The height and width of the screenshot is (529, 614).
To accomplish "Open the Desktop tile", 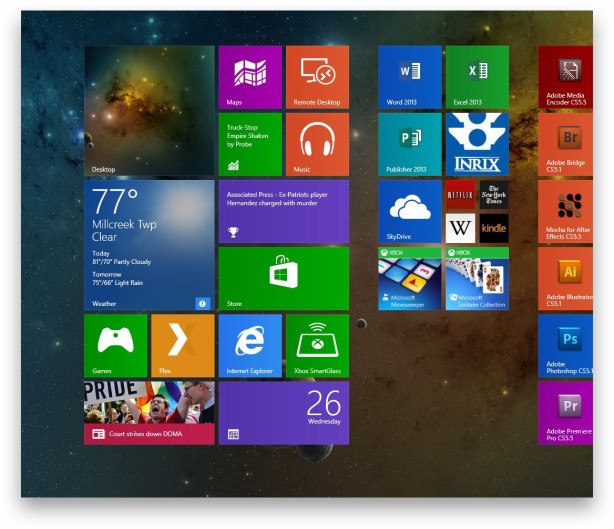I will coord(149,110).
